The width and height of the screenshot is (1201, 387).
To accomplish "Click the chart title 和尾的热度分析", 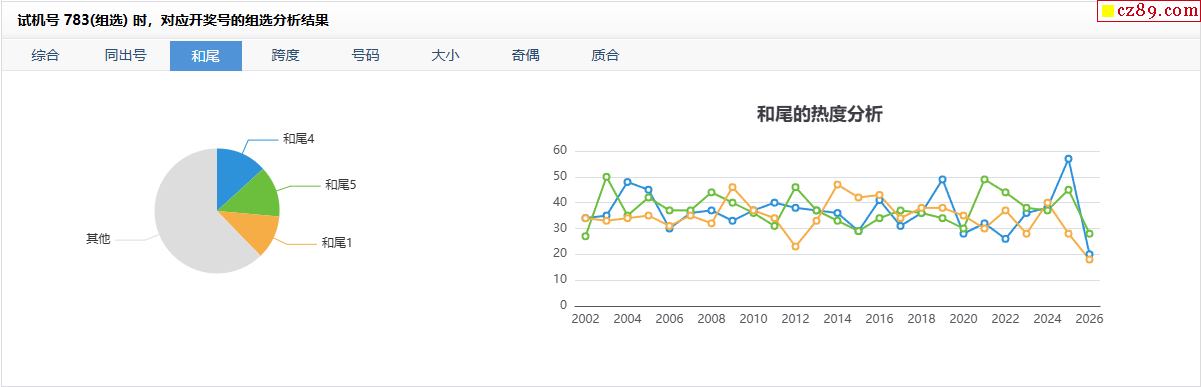I will (x=820, y=114).
